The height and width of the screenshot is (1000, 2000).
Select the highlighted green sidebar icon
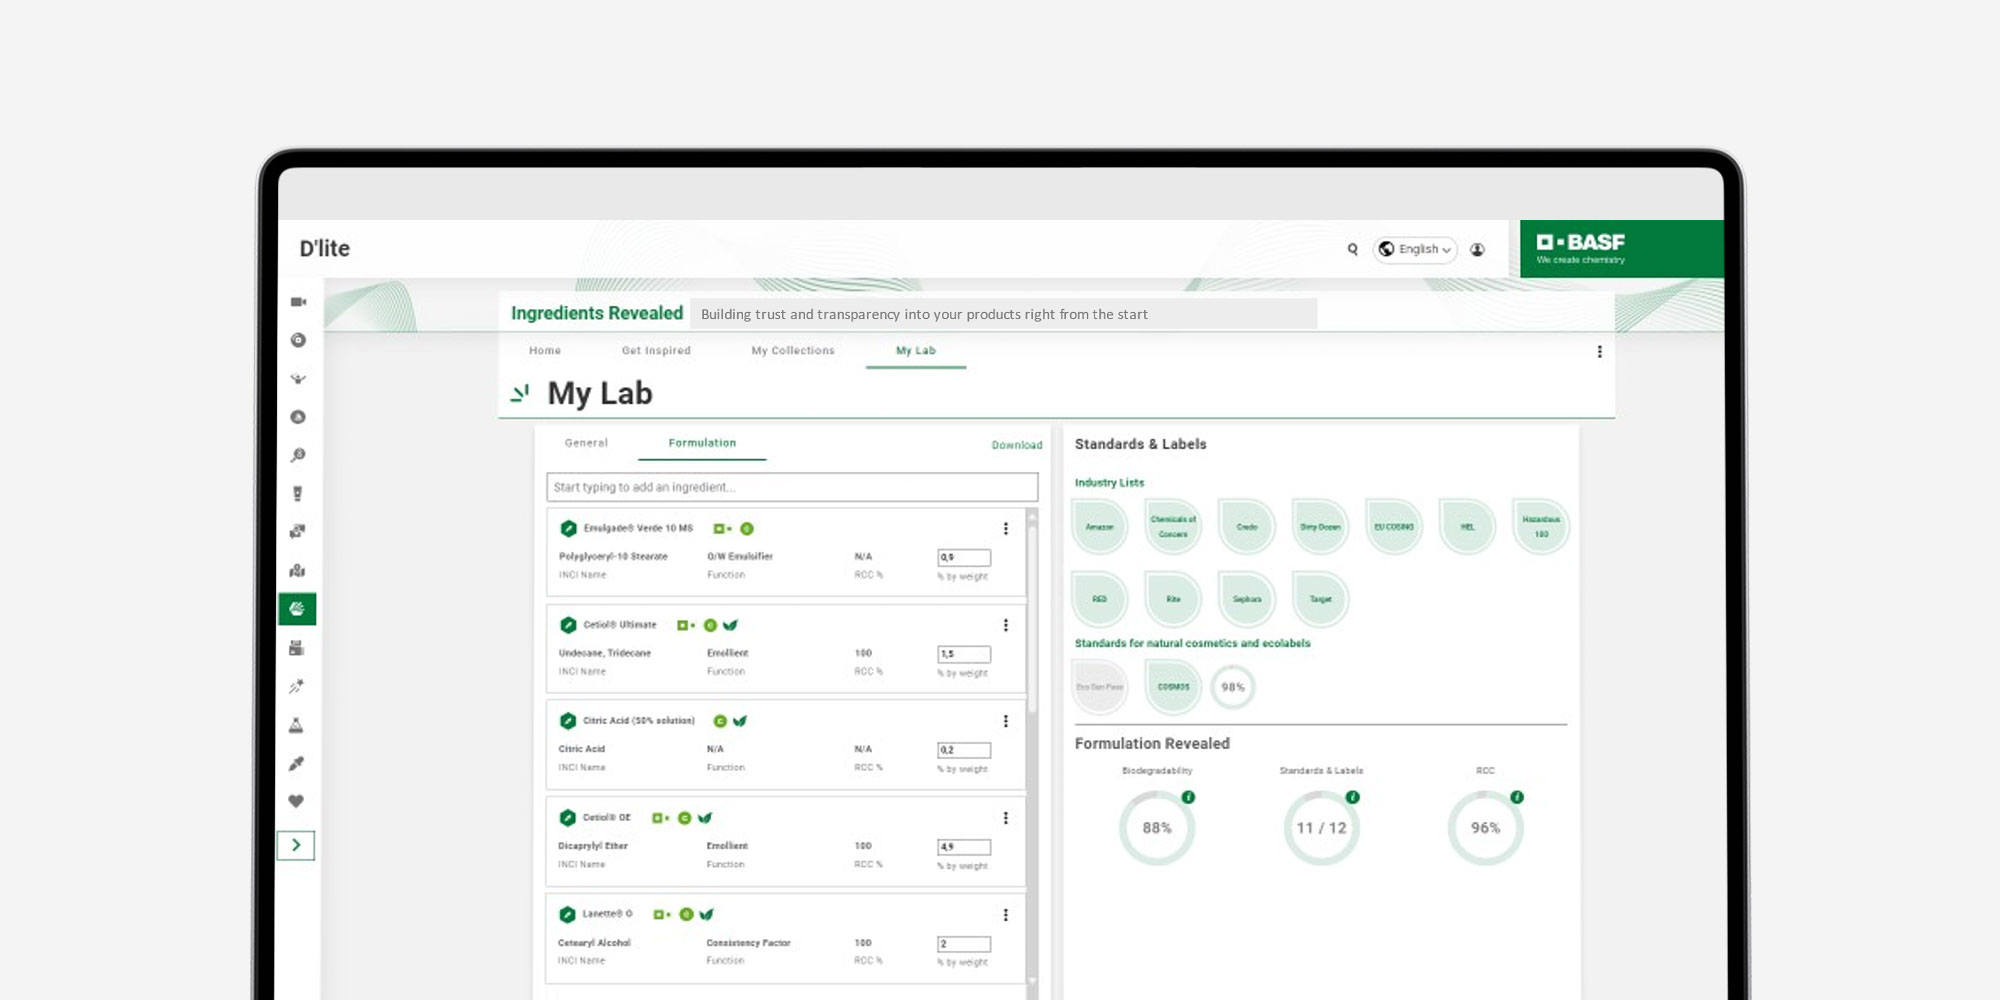click(297, 609)
